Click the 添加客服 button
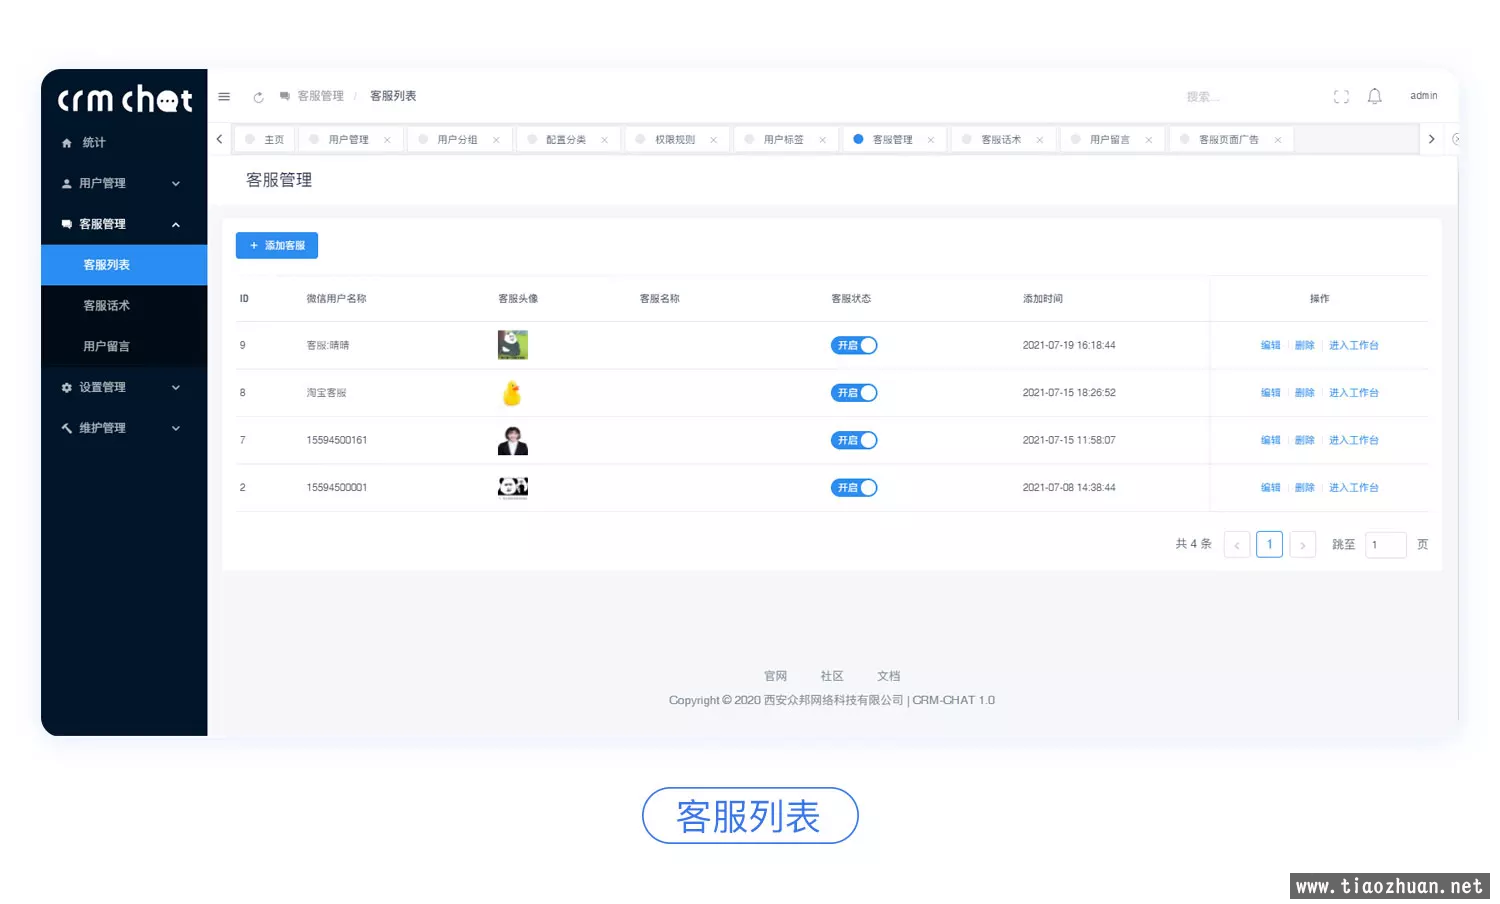This screenshot has height=904, width=1500. 277,246
